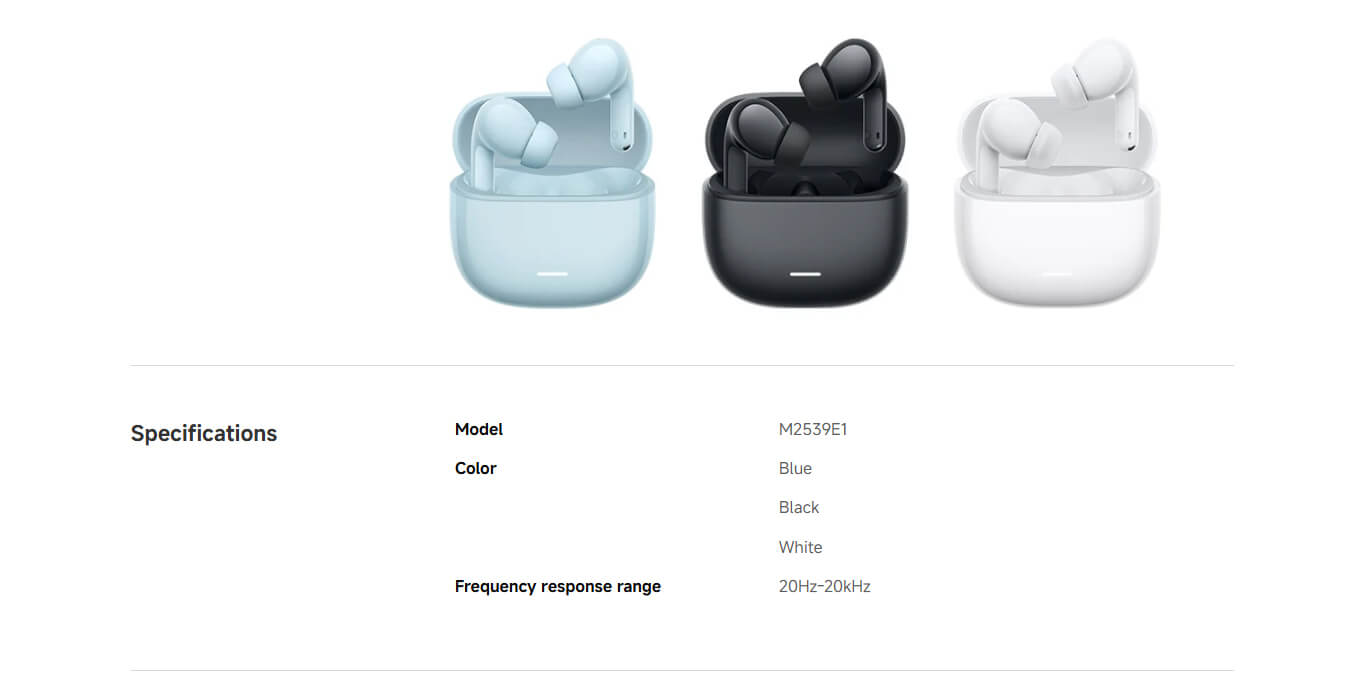Select the model number M2539E1
The image size is (1365, 700).
pos(813,429)
